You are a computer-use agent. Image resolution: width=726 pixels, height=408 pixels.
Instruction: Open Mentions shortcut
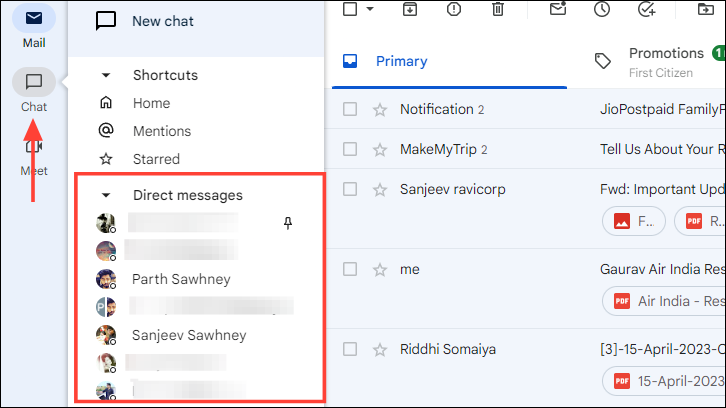click(x=162, y=131)
